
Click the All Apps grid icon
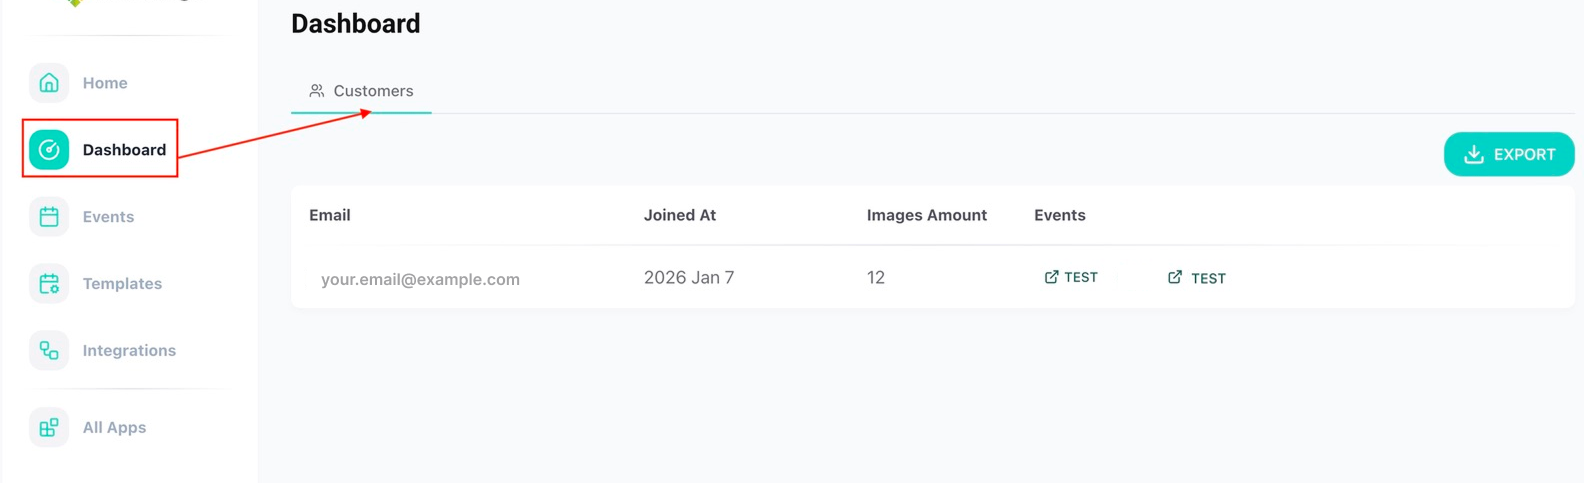pyautogui.click(x=49, y=428)
